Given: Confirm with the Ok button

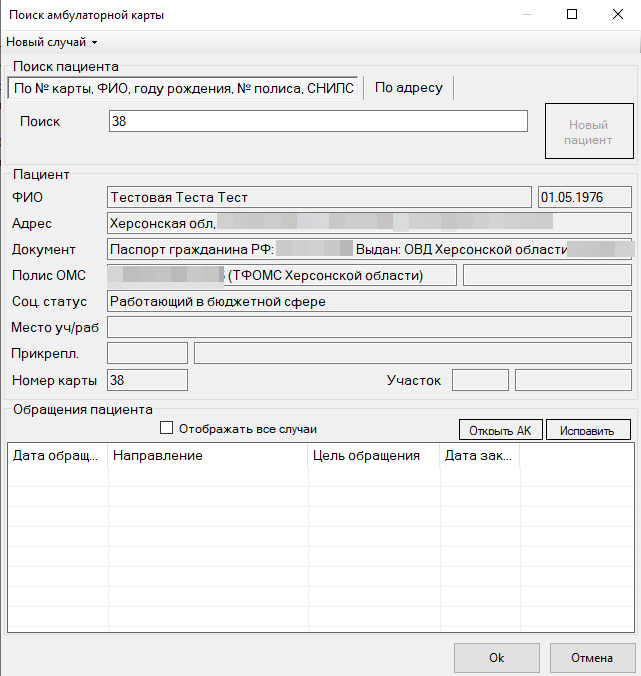Looking at the screenshot, I should (496, 658).
